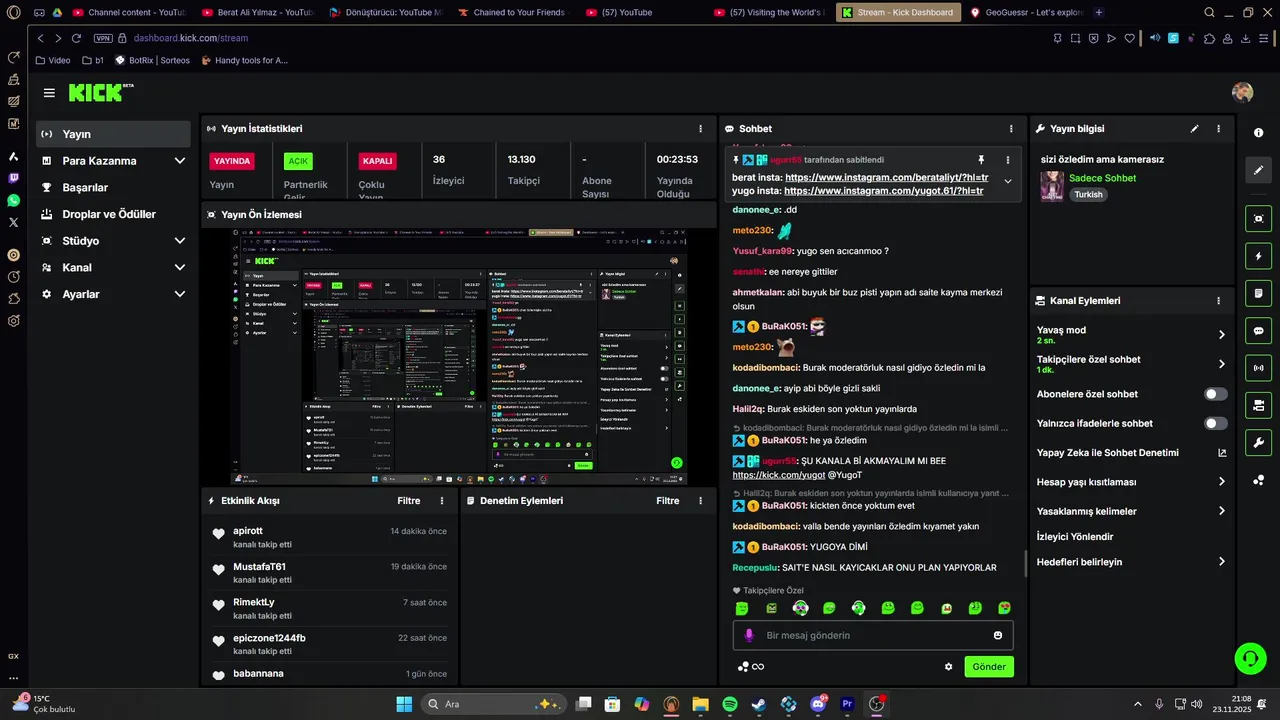Screen dimensions: 1280x720
Task: Toggle the wrench stream info widget icon
Action: pos(1258,443)
